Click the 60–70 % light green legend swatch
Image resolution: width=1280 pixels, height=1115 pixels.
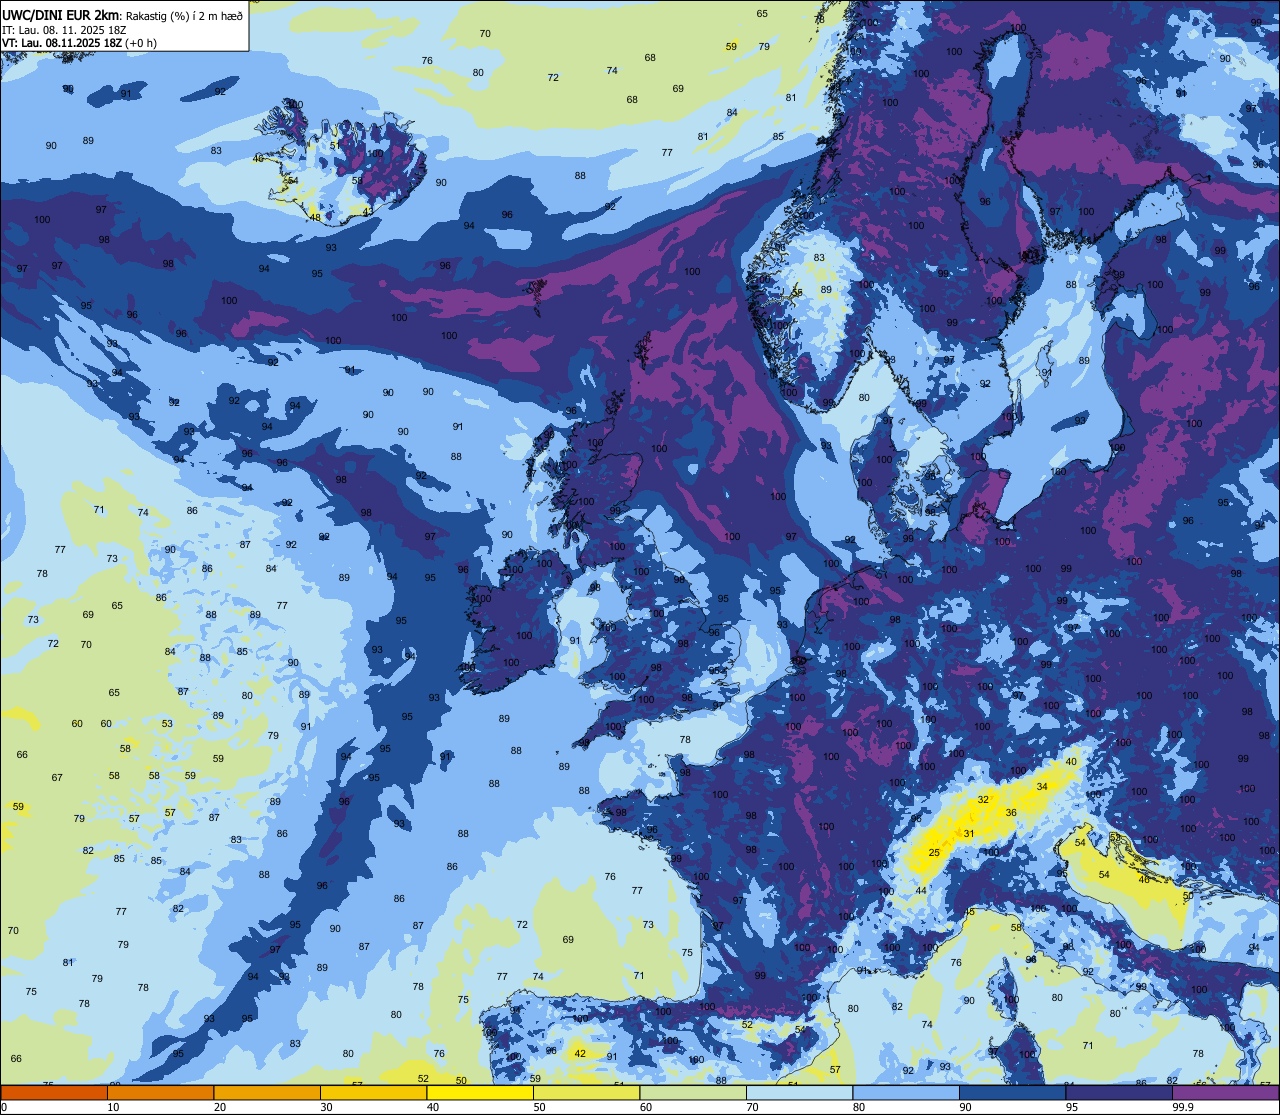(693, 1092)
